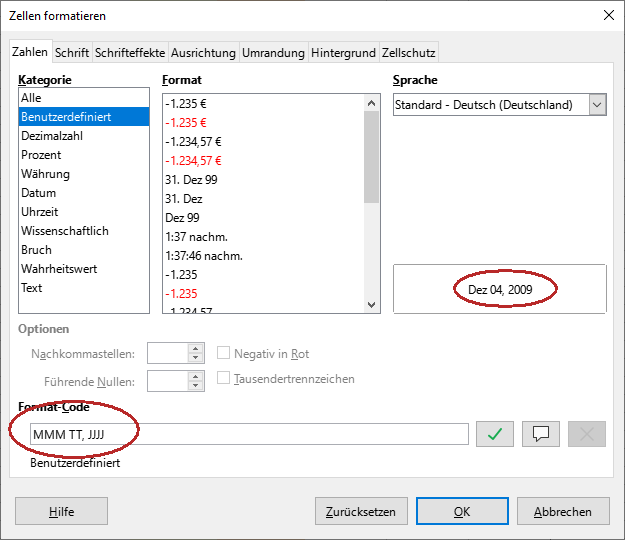Close the Zellen formatieren dialog

click(x=609, y=16)
